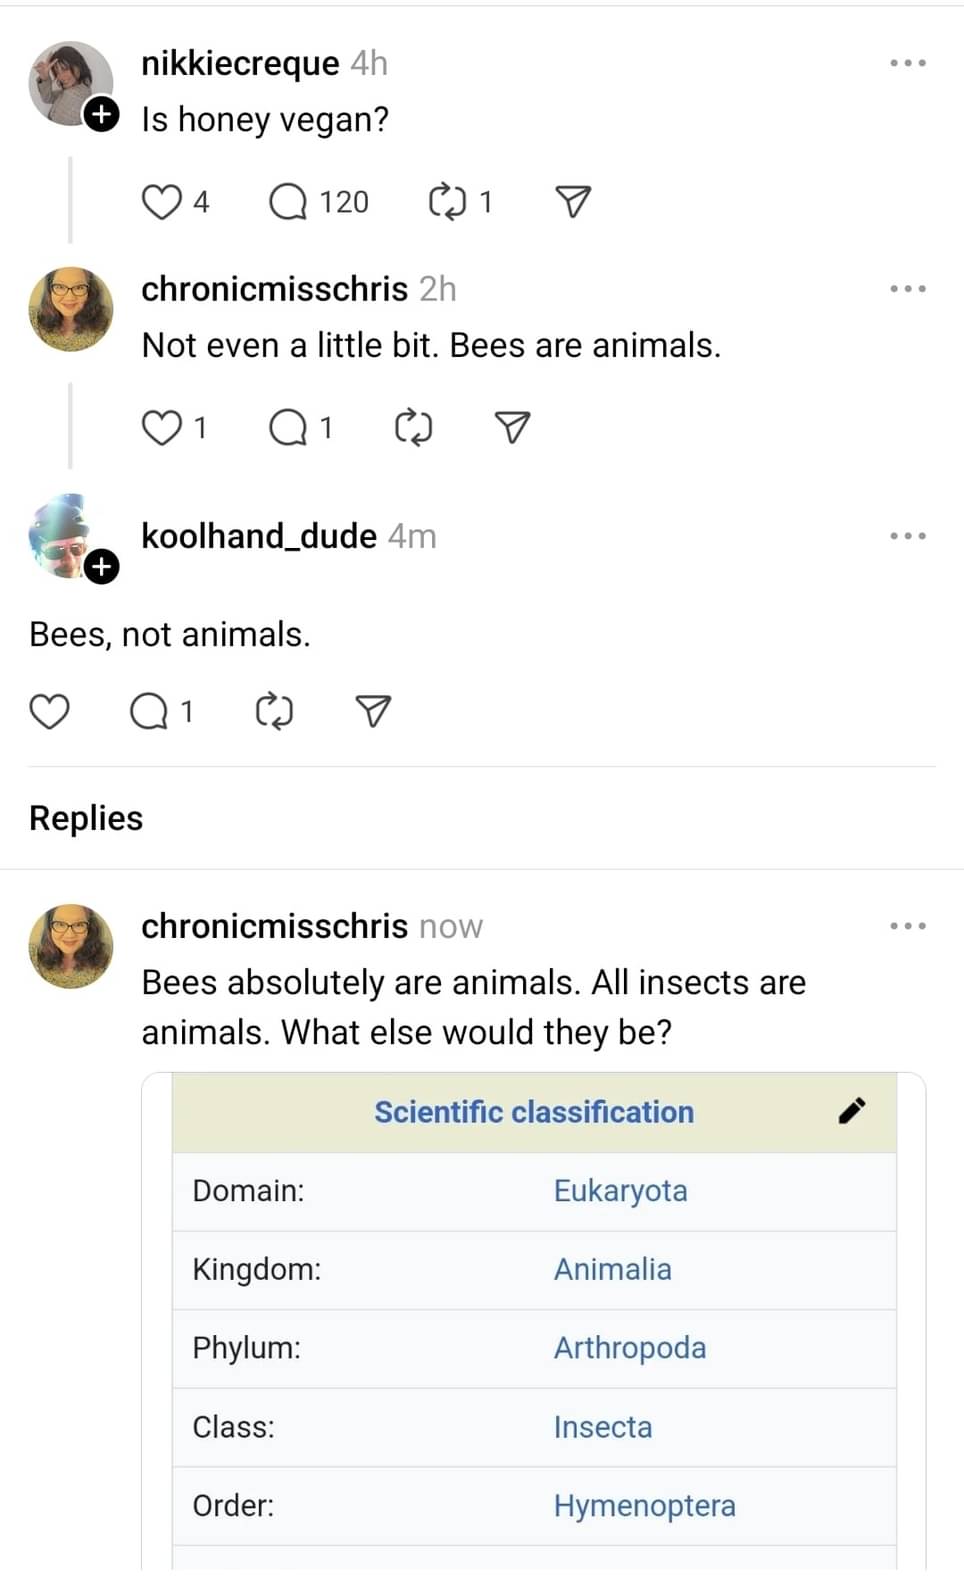Viewport: 964px width, 1585px height.
Task: Click the pencil edit icon in Scientific classification
Action: coord(852,1111)
